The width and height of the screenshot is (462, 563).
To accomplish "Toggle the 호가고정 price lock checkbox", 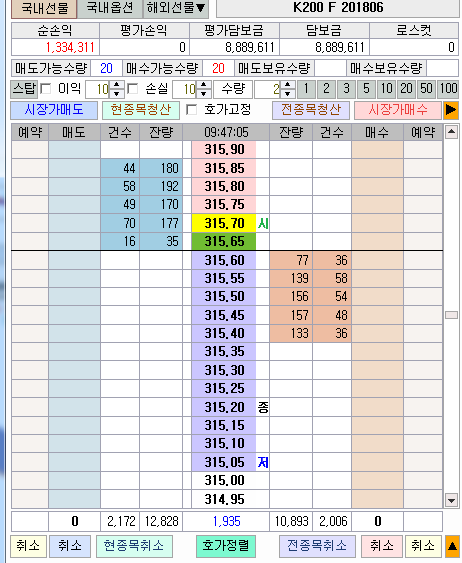I will tap(191, 110).
